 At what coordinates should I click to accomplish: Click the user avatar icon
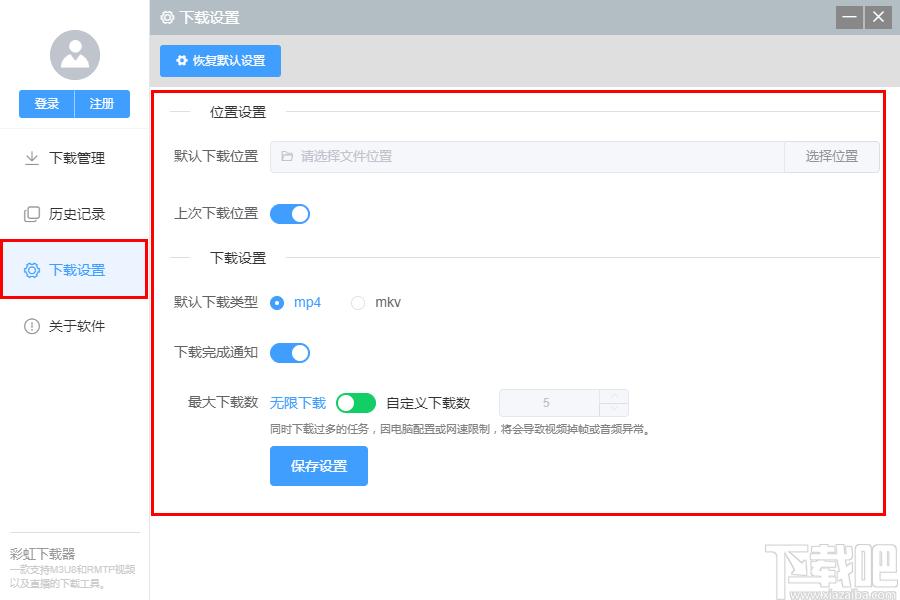point(75,55)
